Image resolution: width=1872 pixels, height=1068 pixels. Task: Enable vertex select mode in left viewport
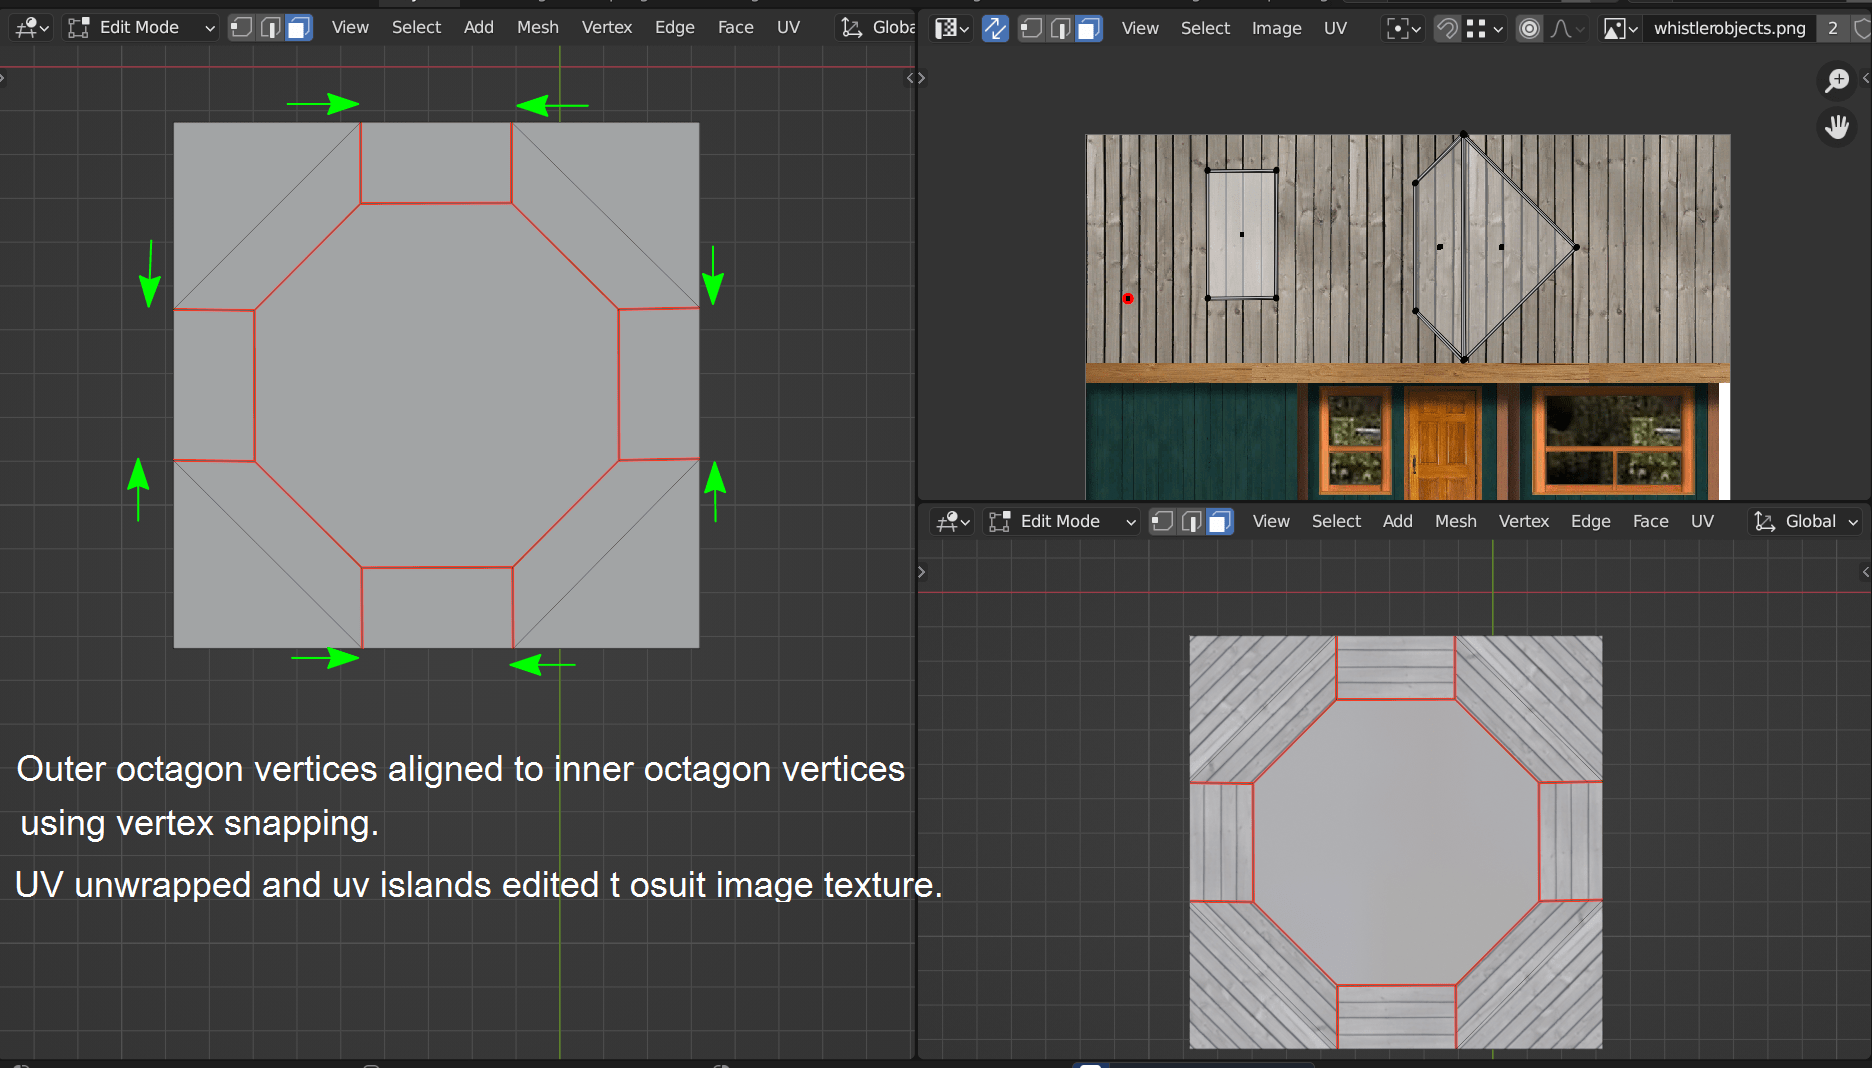click(x=241, y=28)
